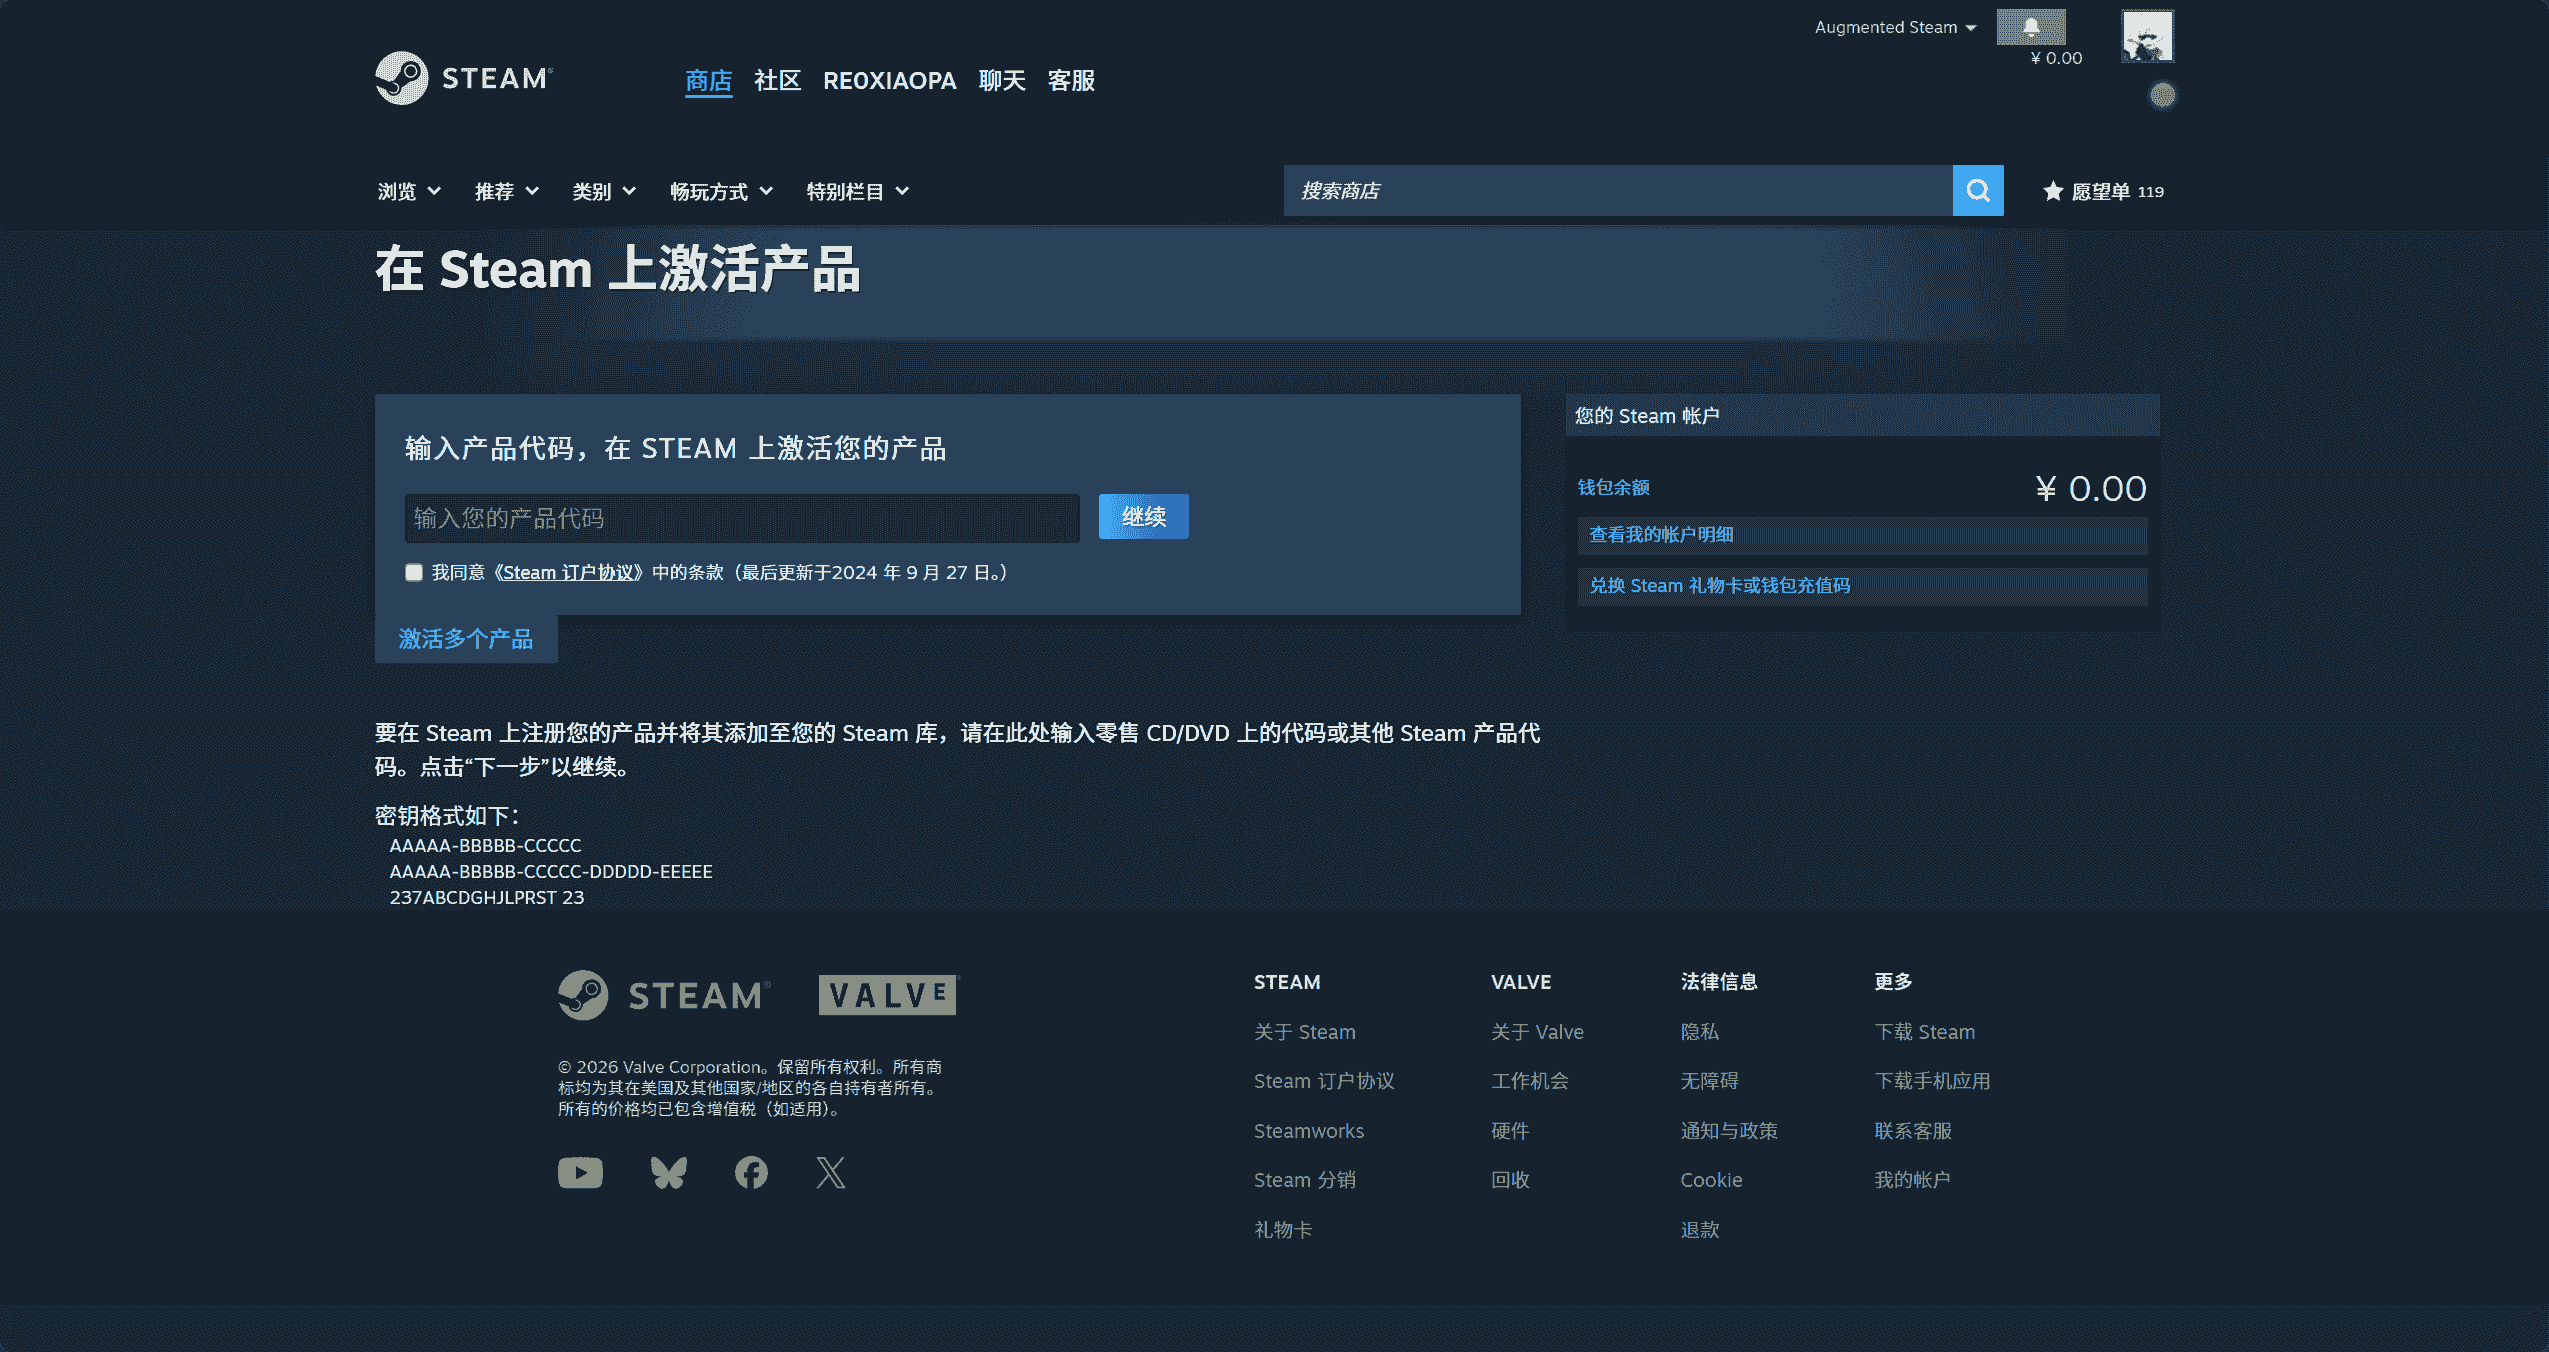Click the Steam logo in the header
Viewport: 2549px width, 1352px height.
[x=464, y=78]
